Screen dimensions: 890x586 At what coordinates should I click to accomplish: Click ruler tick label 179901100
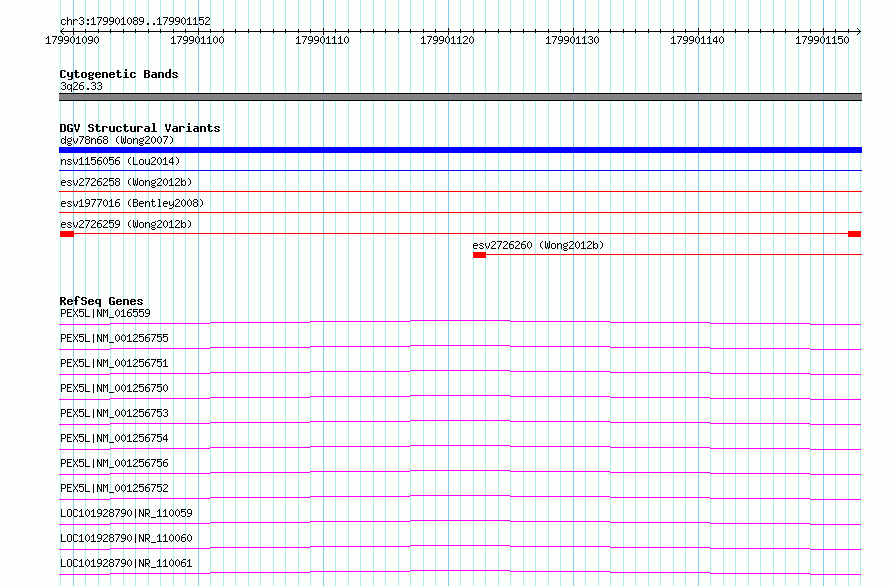click(197, 40)
